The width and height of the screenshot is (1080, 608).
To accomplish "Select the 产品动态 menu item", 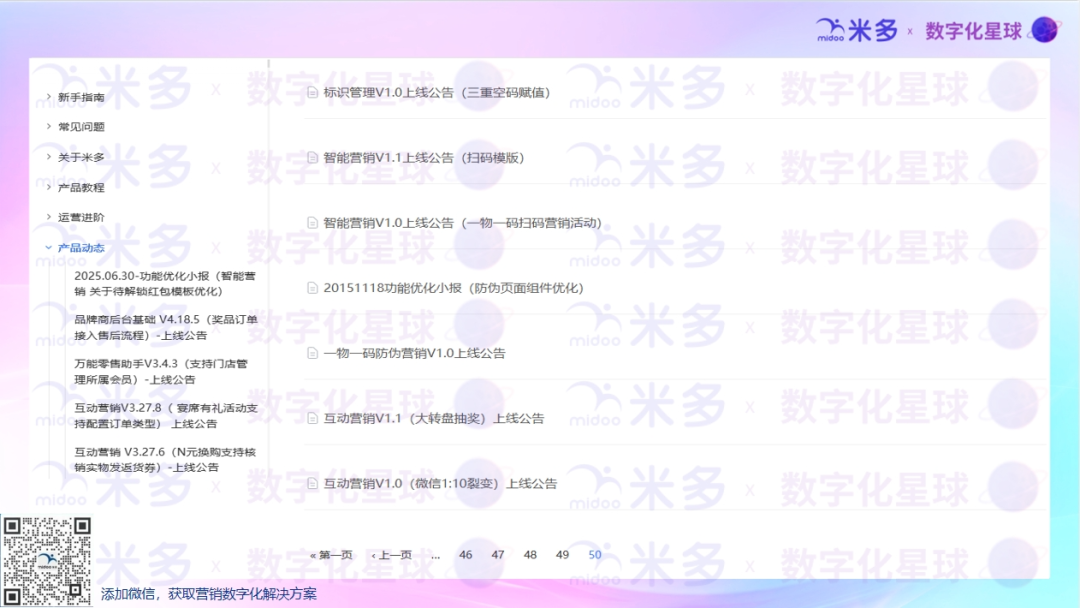I will [x=81, y=248].
